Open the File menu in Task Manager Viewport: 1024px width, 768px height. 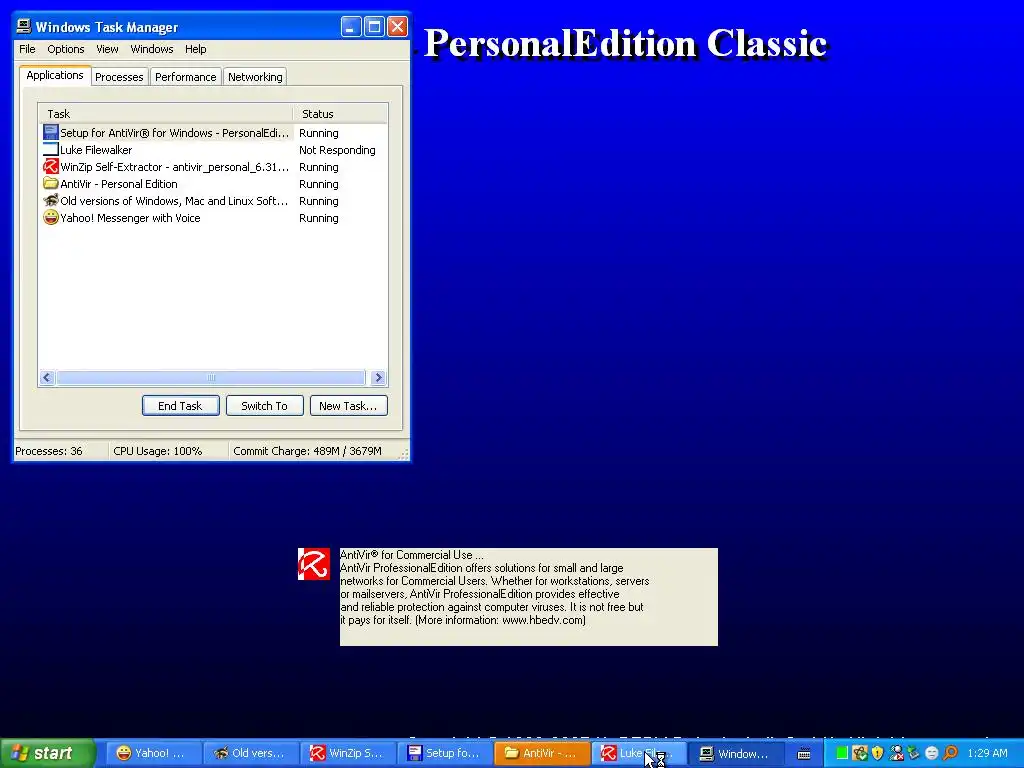pos(27,49)
